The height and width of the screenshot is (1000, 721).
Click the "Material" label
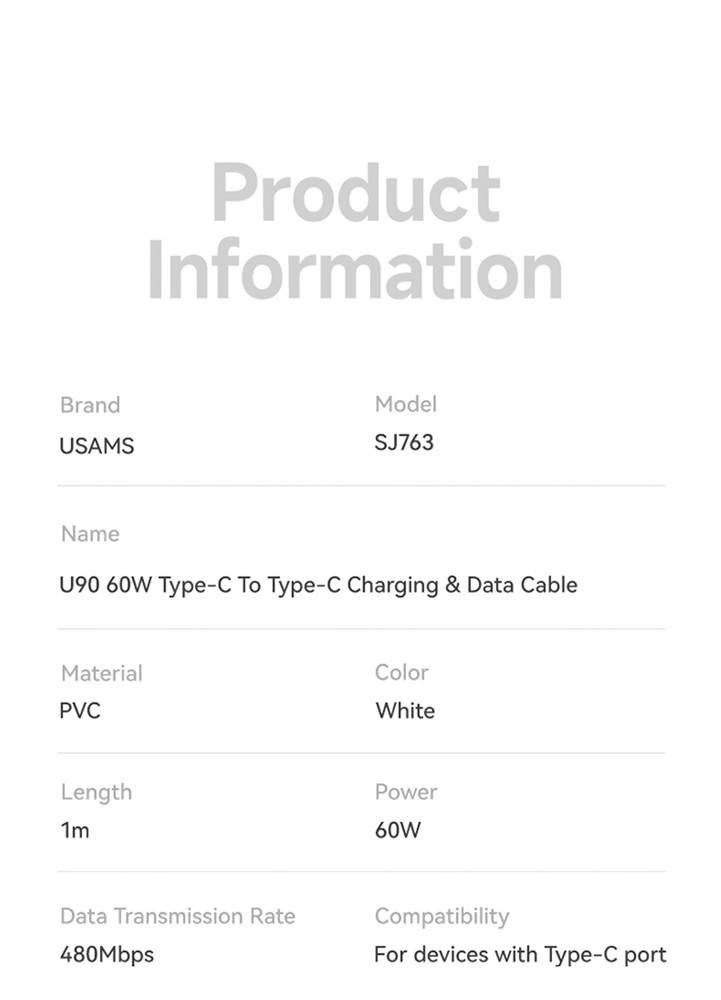coord(102,673)
